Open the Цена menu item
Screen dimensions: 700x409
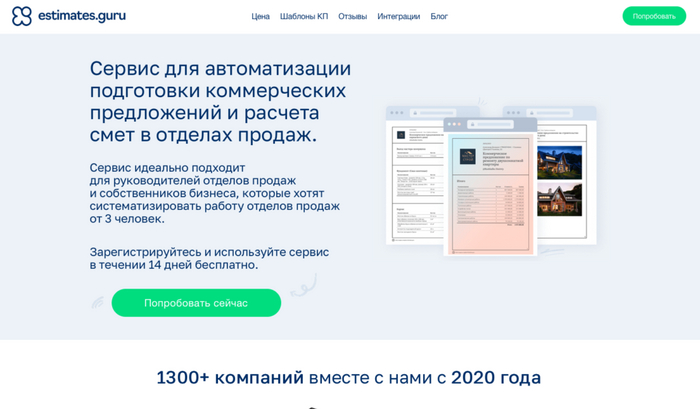pyautogui.click(x=260, y=17)
